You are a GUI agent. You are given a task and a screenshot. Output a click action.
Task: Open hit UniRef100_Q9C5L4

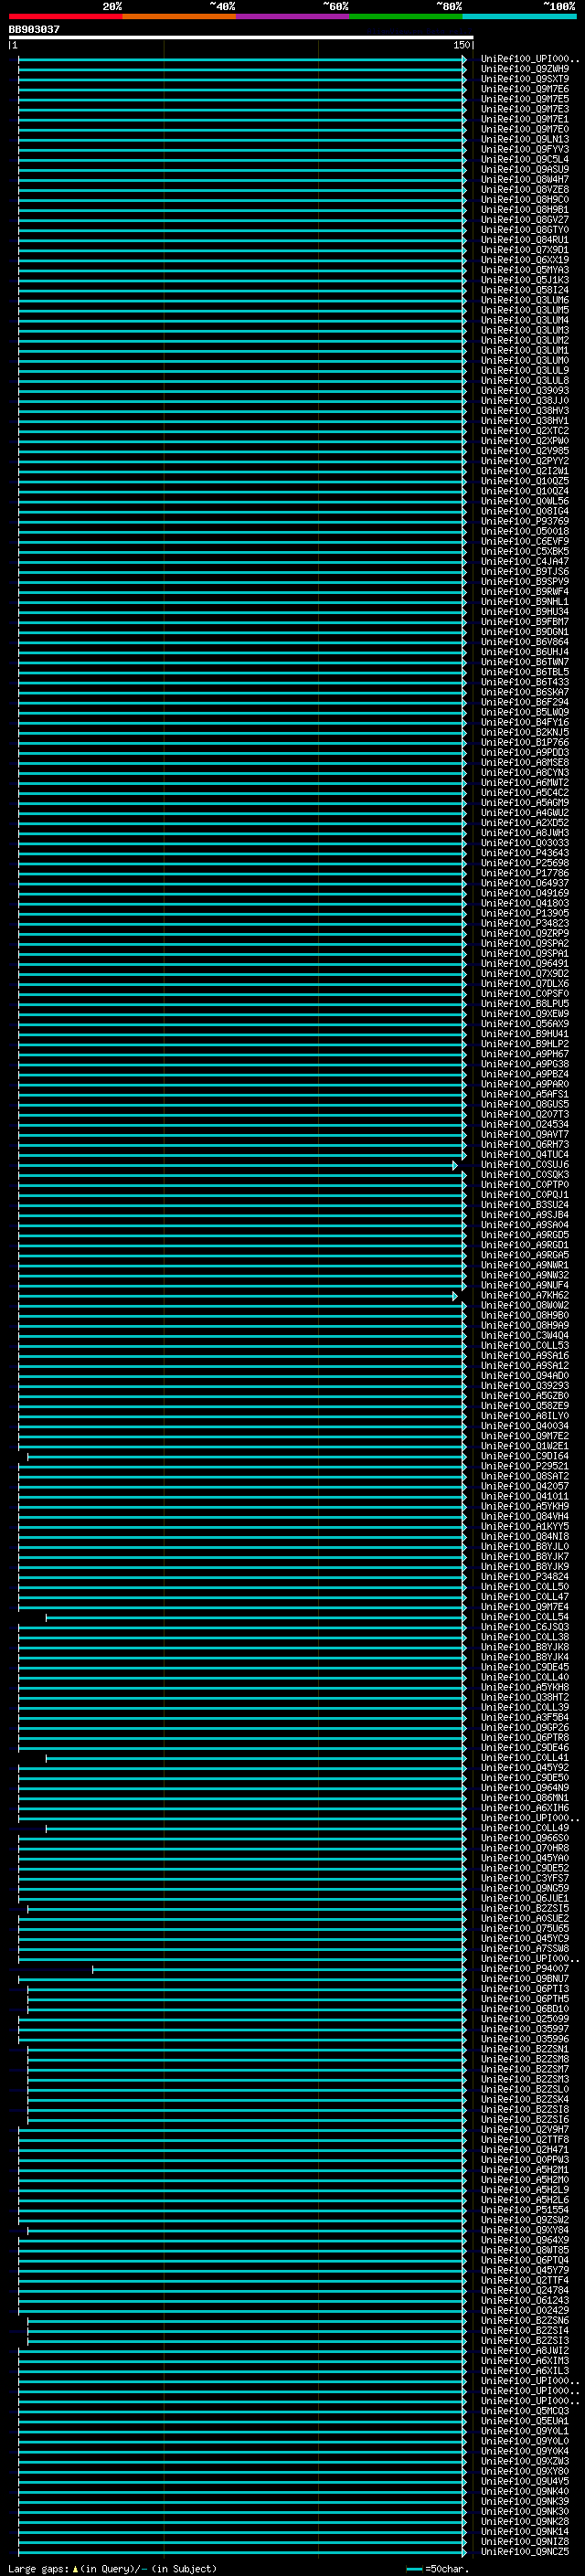pyautogui.click(x=525, y=159)
